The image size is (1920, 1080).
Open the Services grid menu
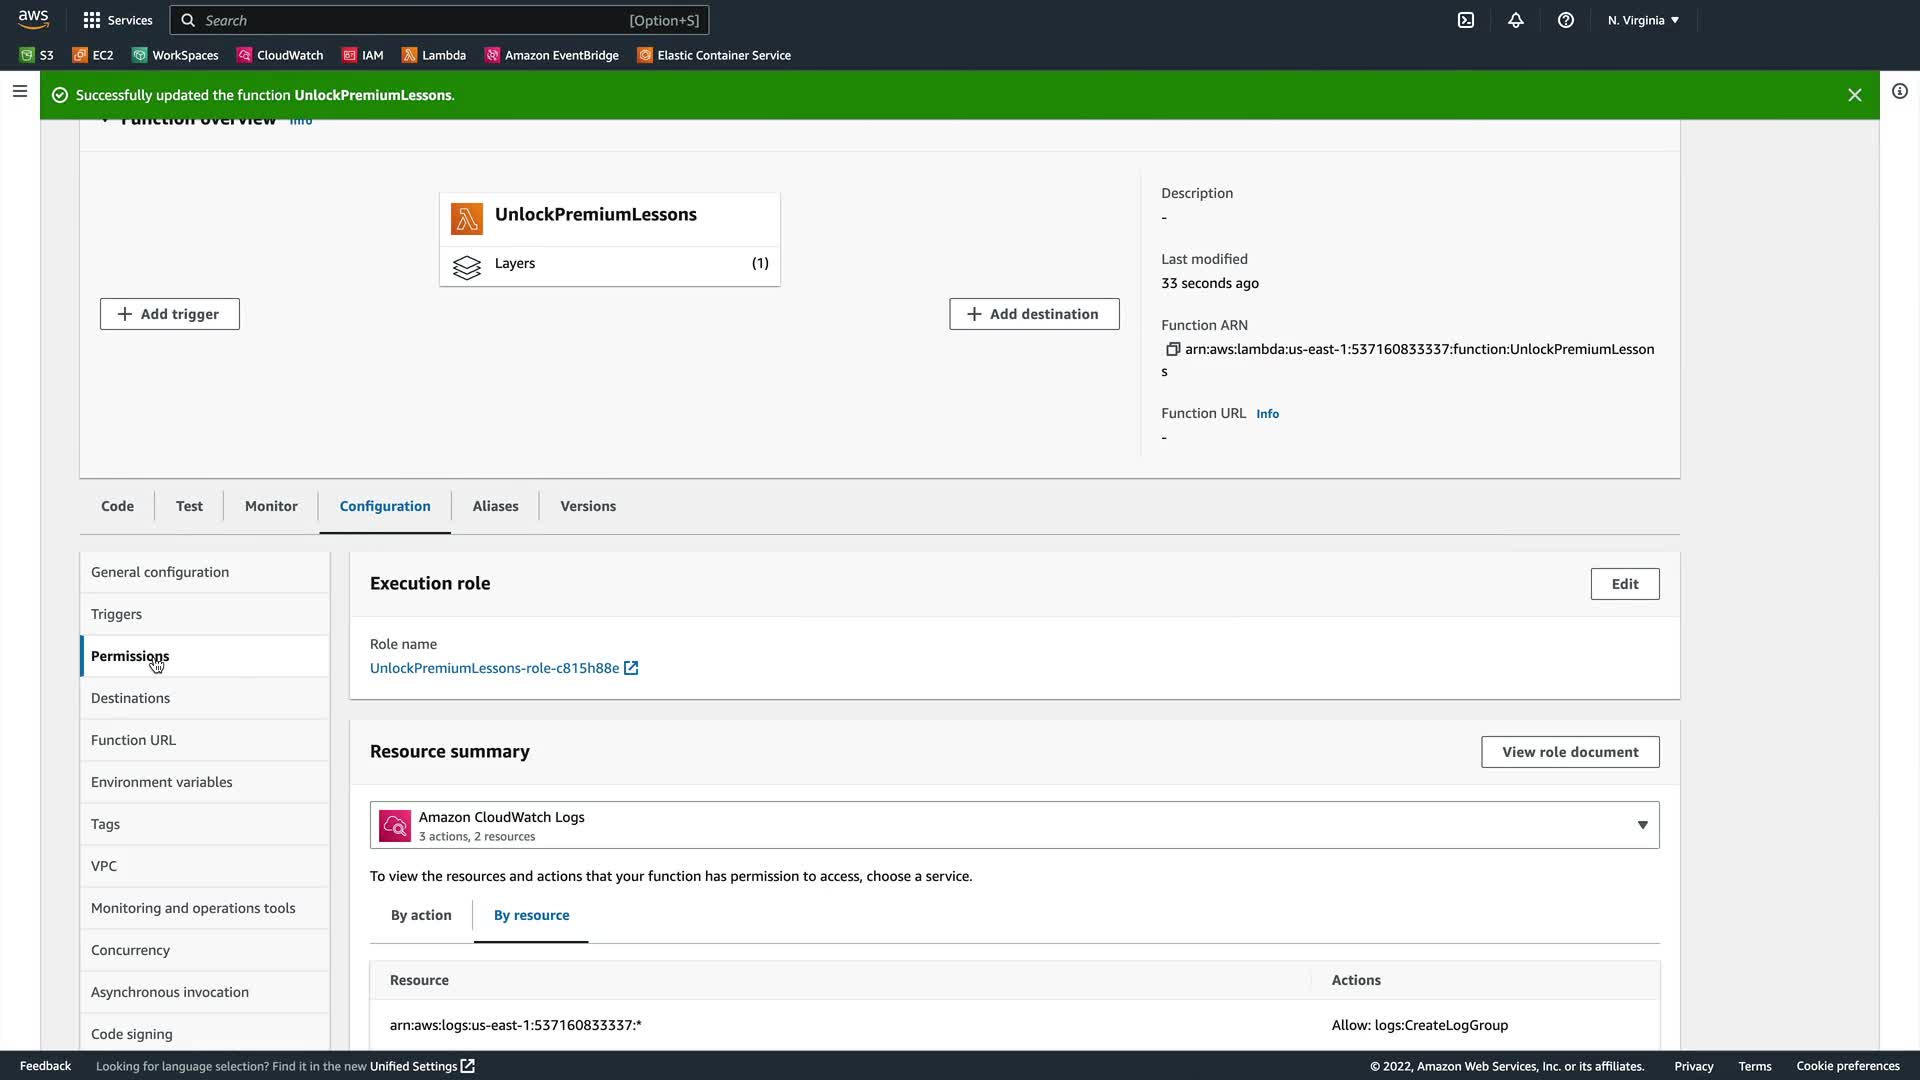pos(118,20)
